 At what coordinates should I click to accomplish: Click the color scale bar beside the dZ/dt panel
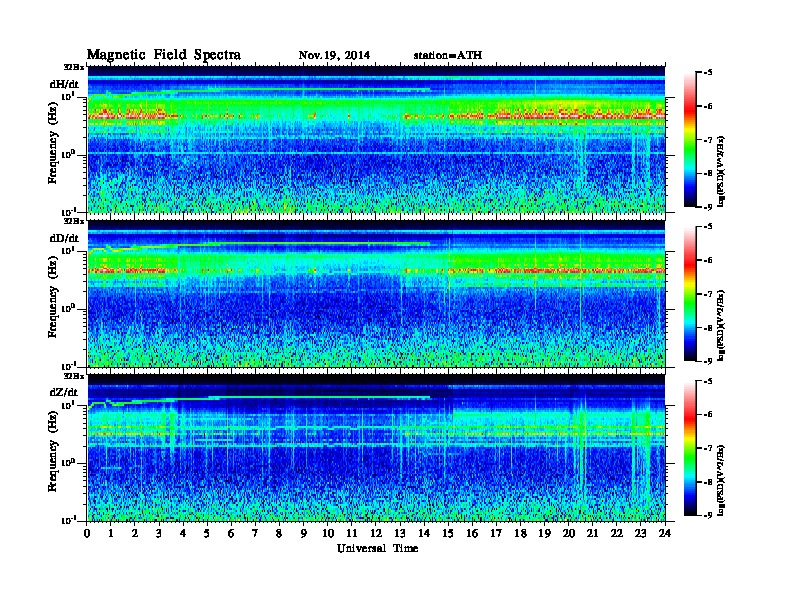[x=690, y=448]
